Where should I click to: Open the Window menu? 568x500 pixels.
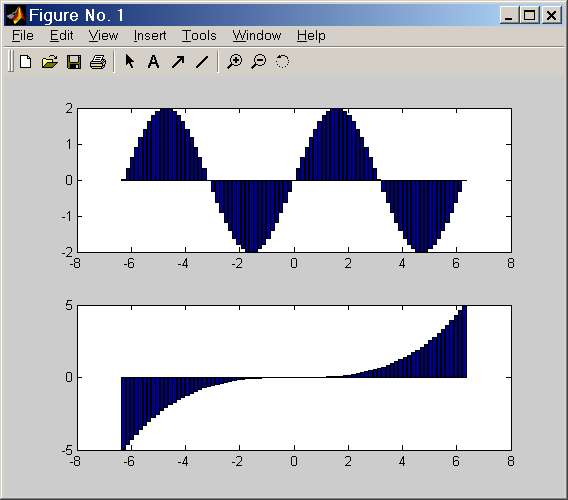pos(257,36)
